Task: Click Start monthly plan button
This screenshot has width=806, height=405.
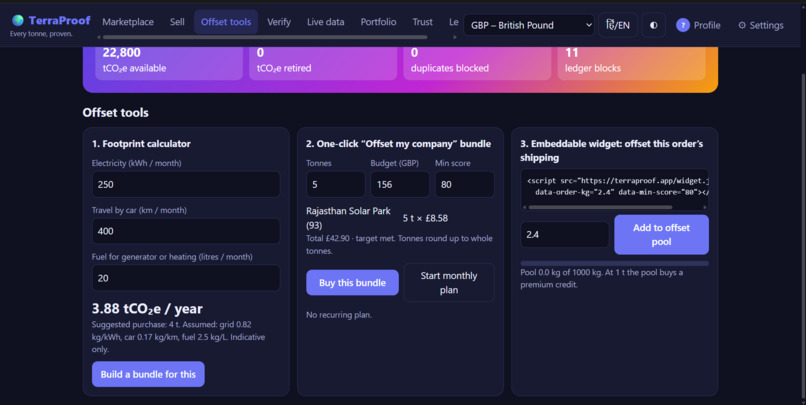Action: 449,283
